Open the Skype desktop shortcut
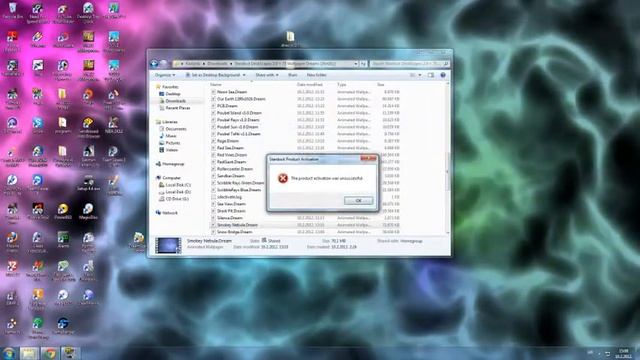This screenshot has width=640, height=360. (38, 125)
